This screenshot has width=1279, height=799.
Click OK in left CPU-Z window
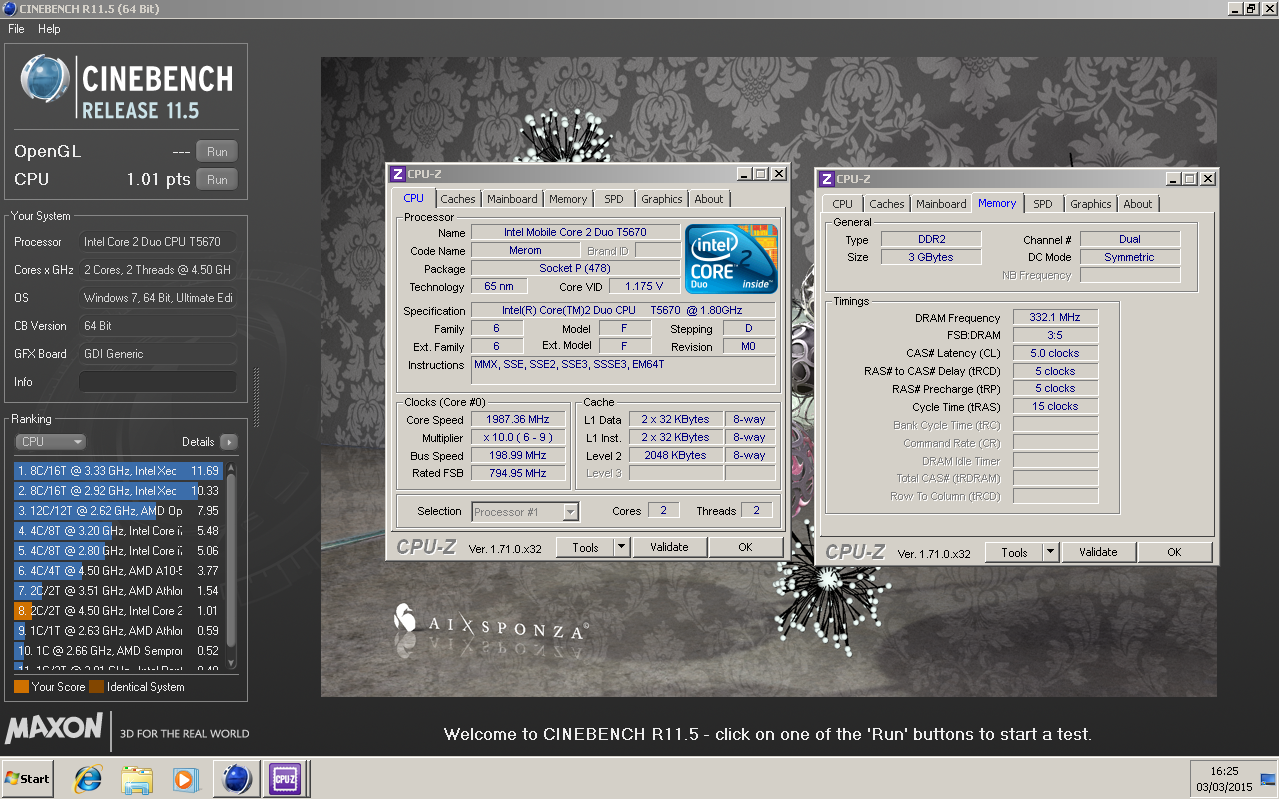(745, 547)
